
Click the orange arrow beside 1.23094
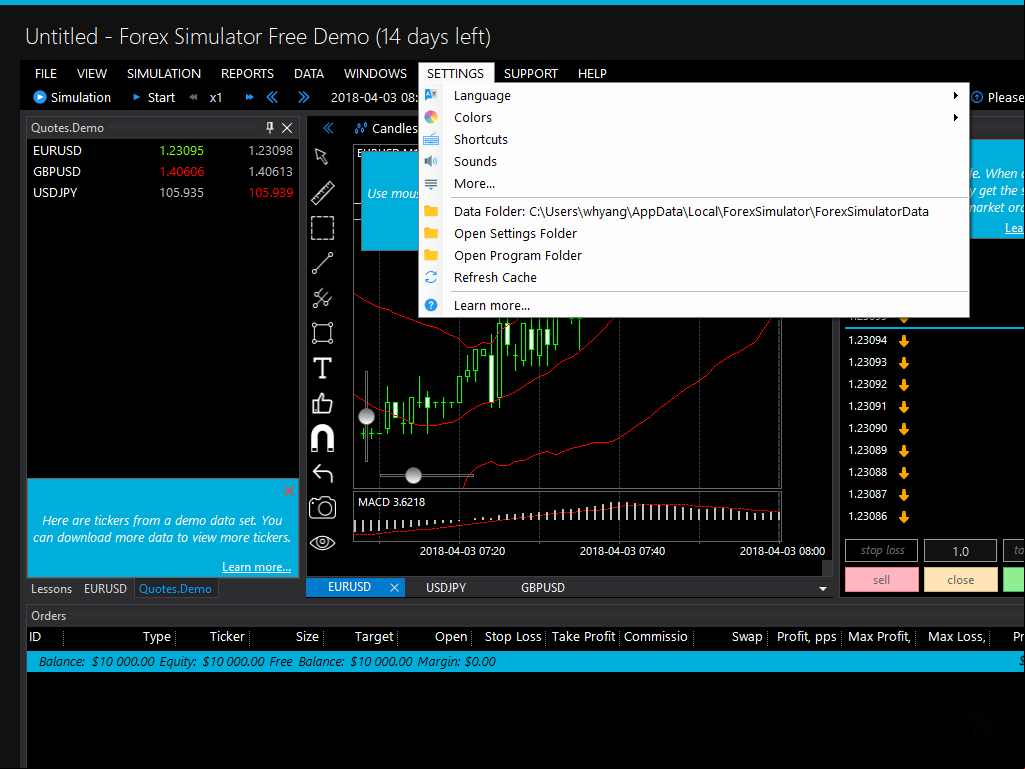[904, 341]
